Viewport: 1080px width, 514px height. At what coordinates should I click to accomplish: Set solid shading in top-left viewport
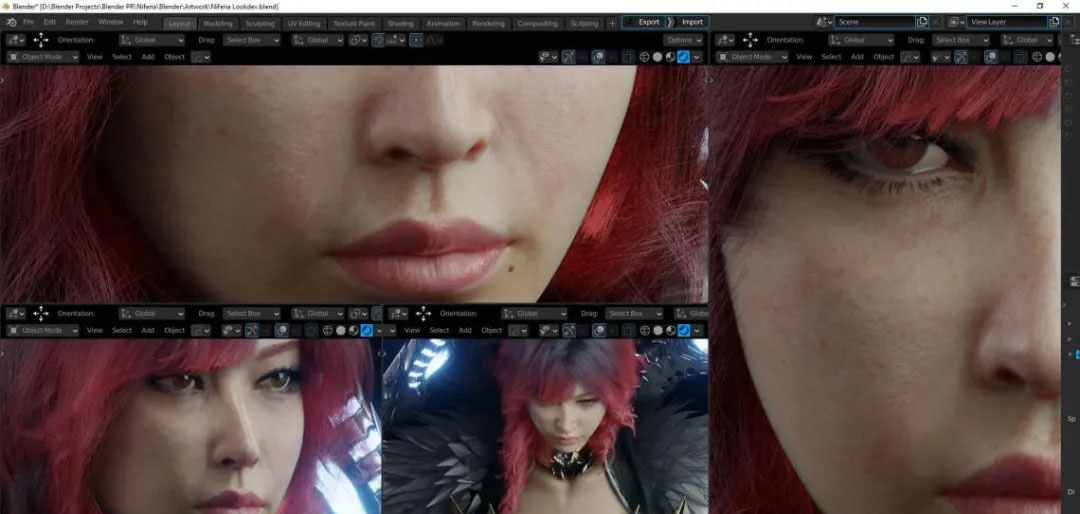click(657, 56)
